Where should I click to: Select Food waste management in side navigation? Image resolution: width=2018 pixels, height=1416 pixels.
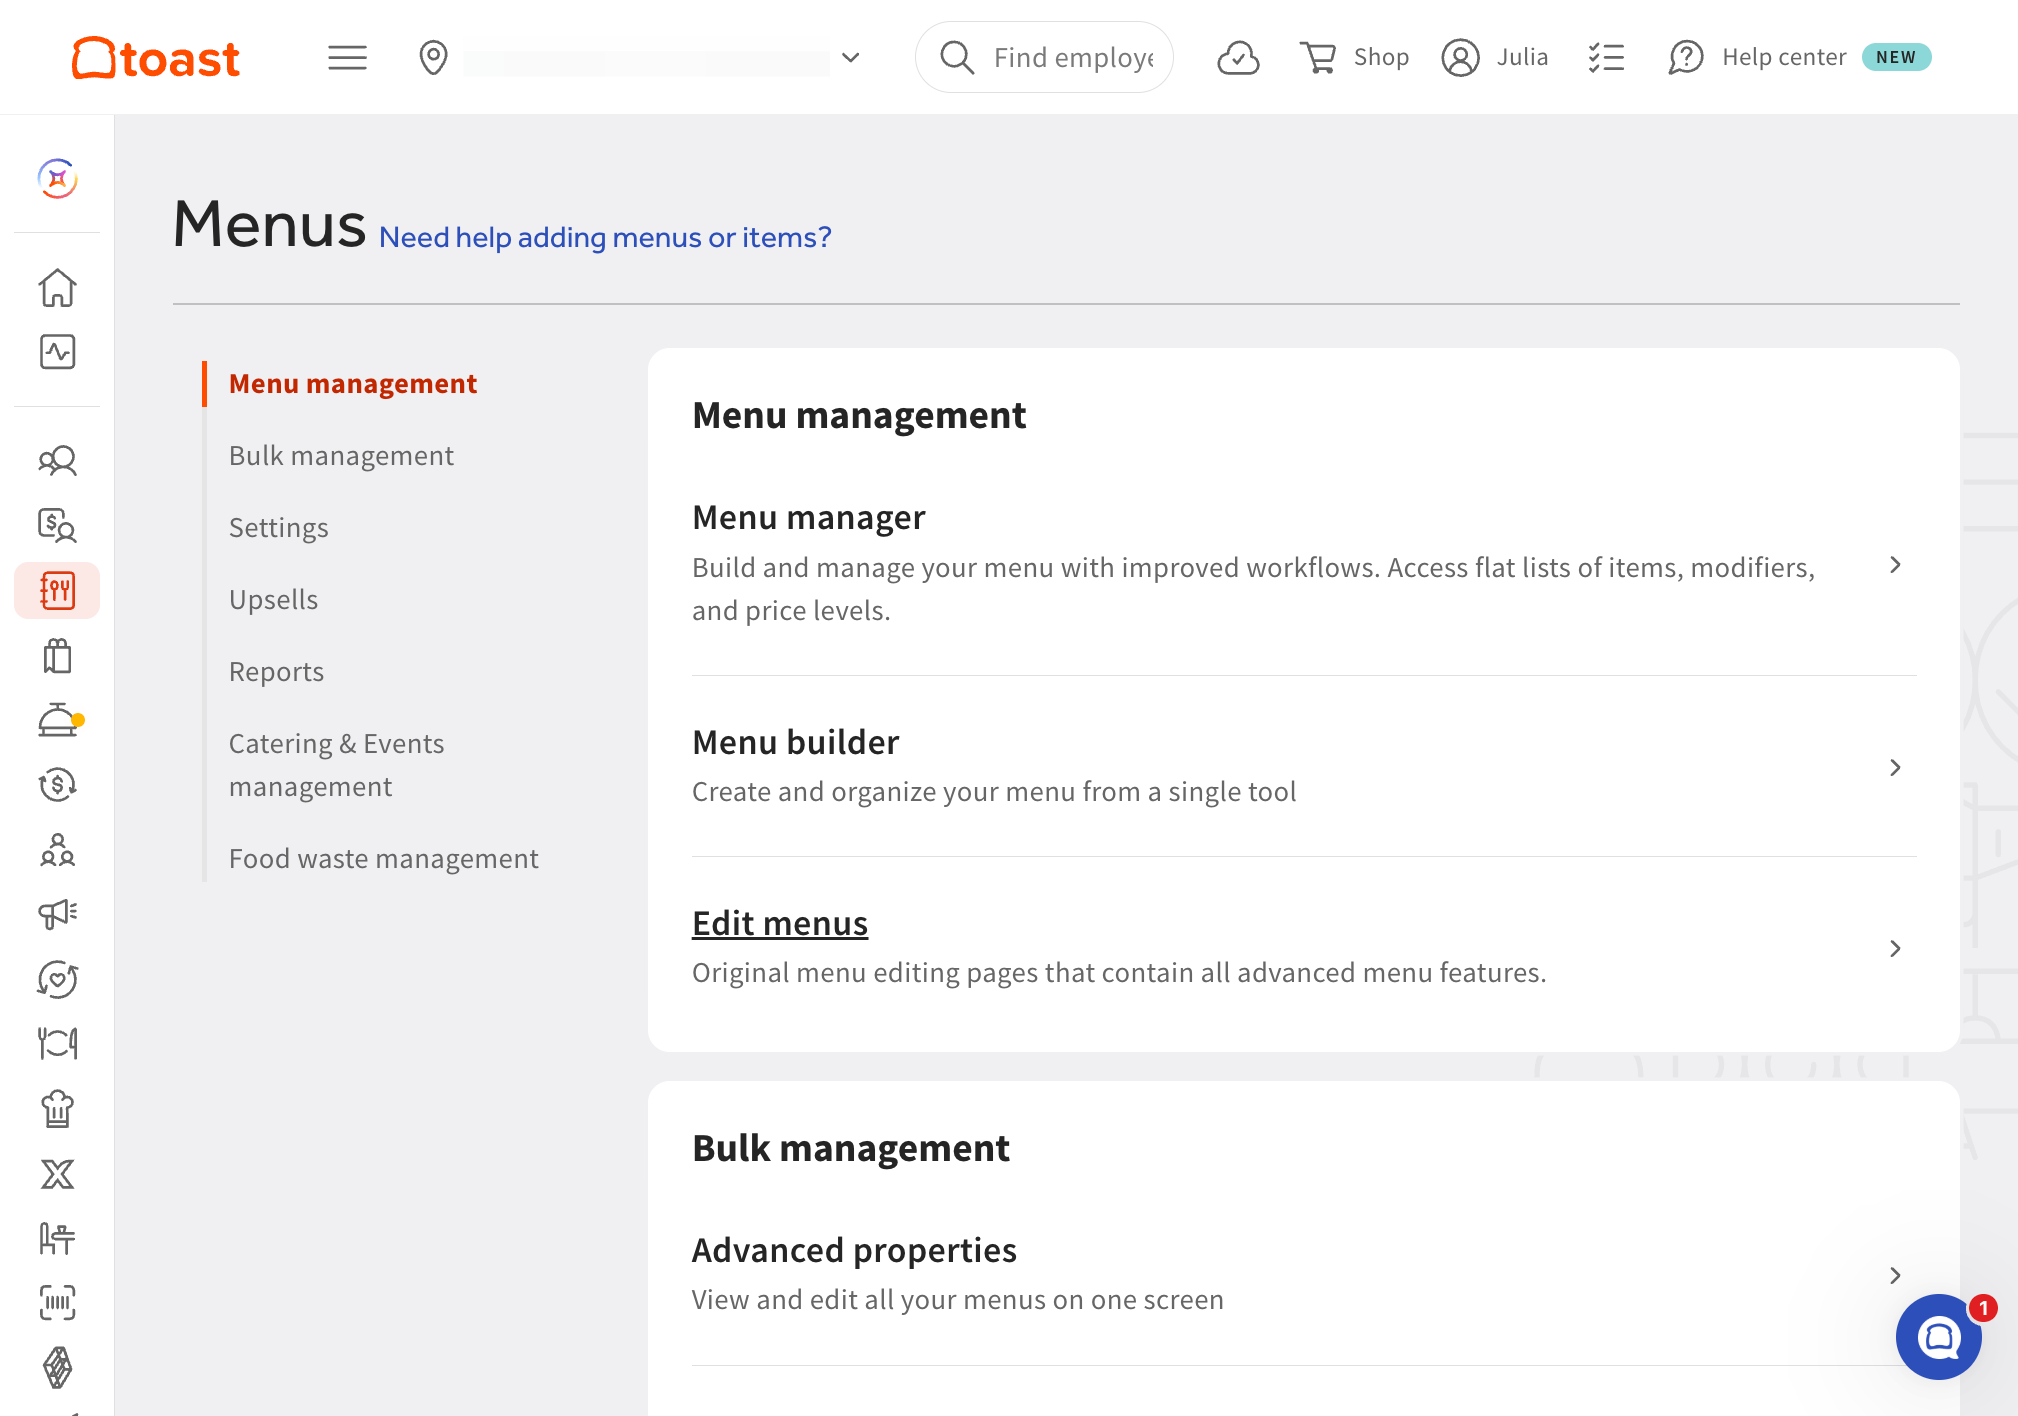pyautogui.click(x=383, y=859)
